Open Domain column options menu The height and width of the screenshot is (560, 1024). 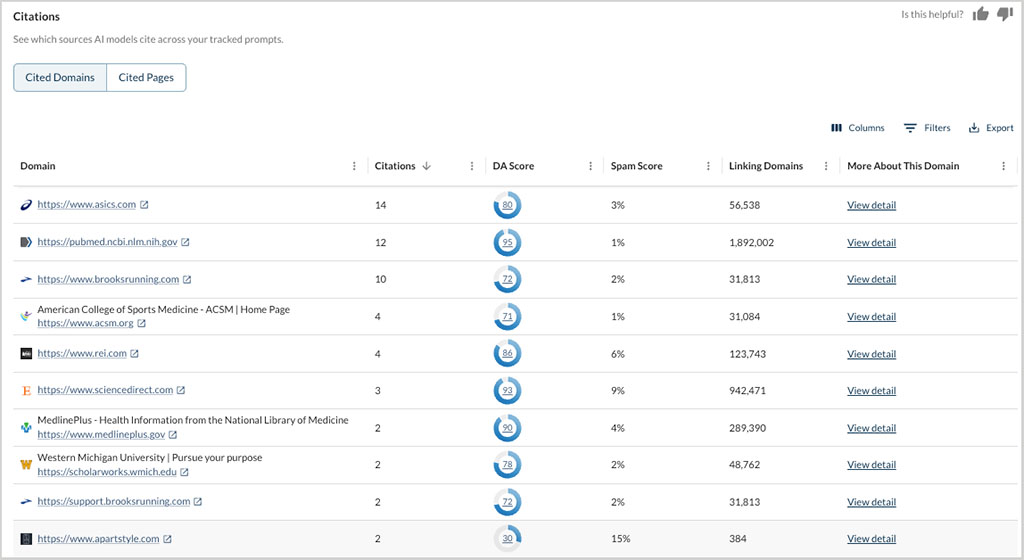click(x=355, y=166)
